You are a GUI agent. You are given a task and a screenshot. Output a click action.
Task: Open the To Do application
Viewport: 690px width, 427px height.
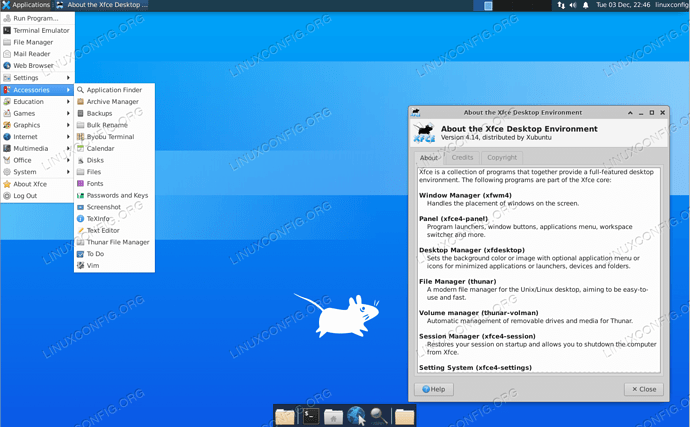(114, 254)
